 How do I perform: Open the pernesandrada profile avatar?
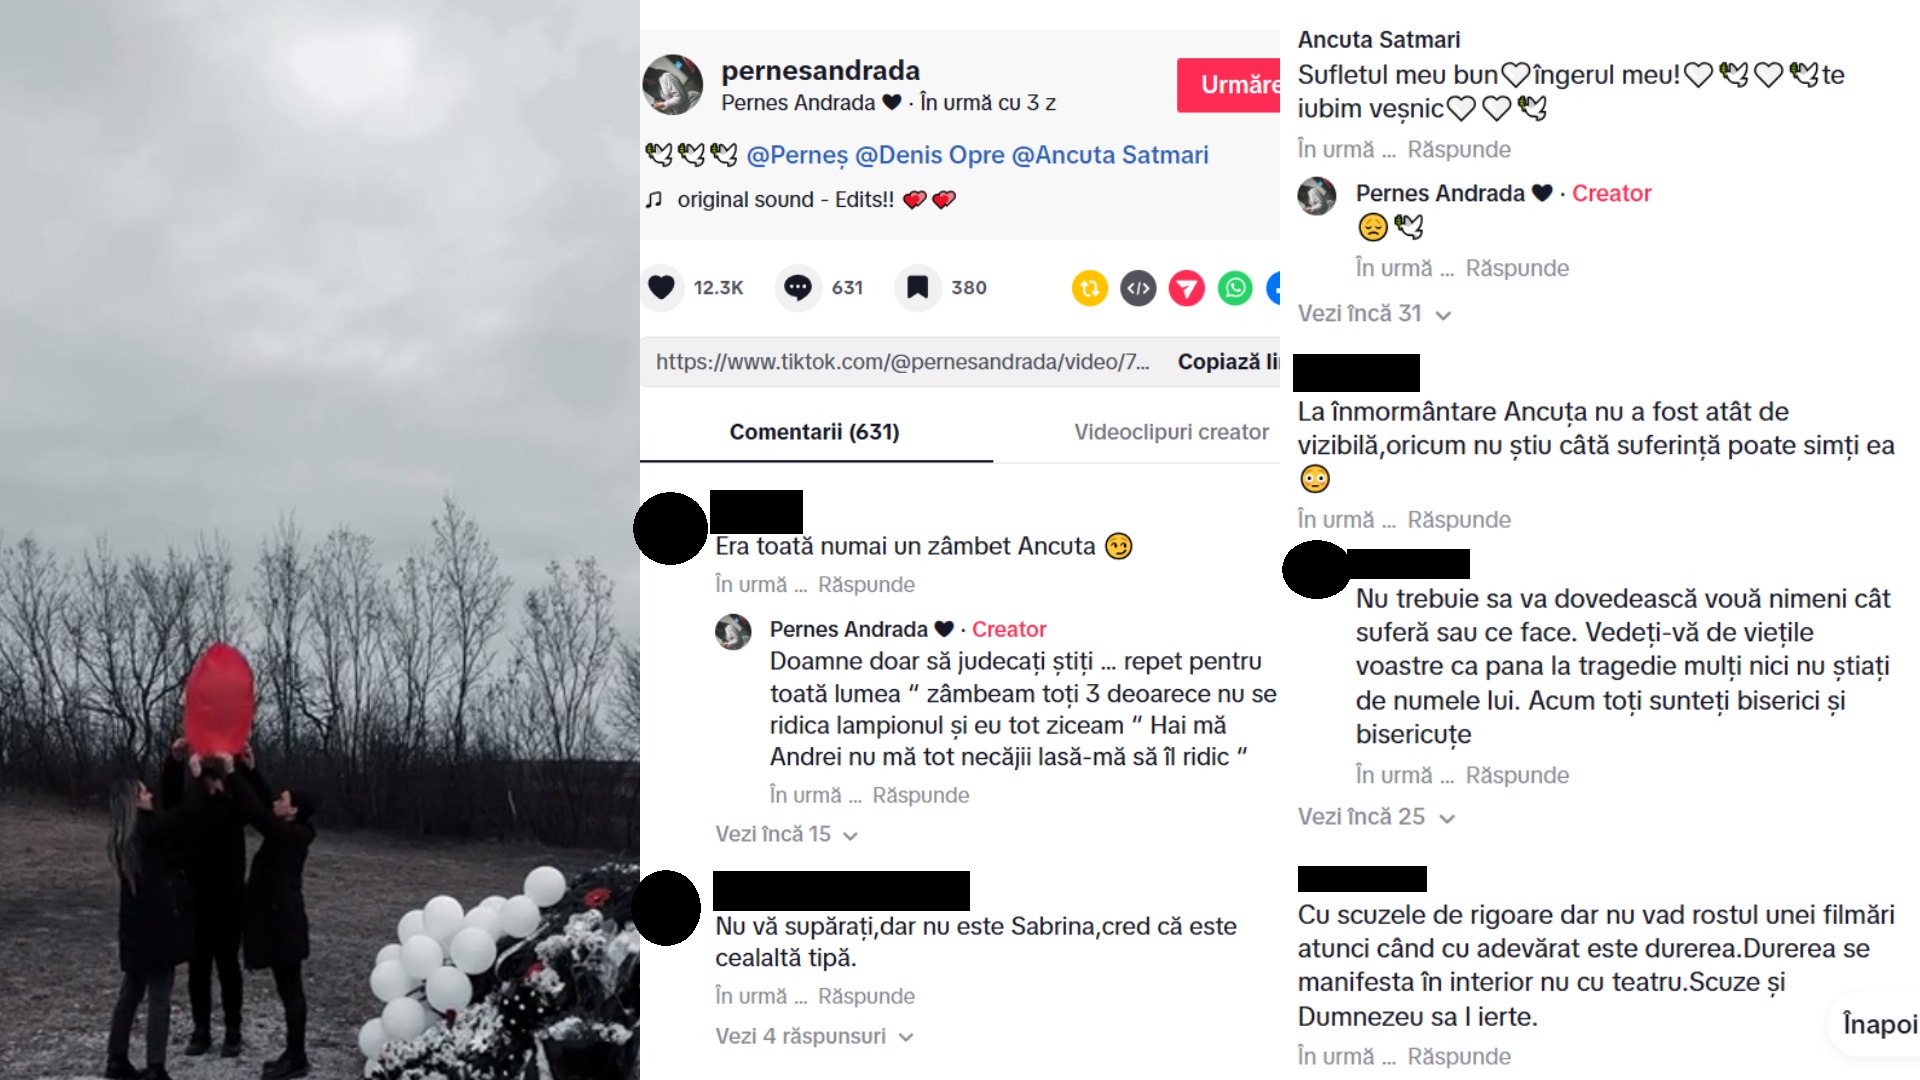pos(672,85)
